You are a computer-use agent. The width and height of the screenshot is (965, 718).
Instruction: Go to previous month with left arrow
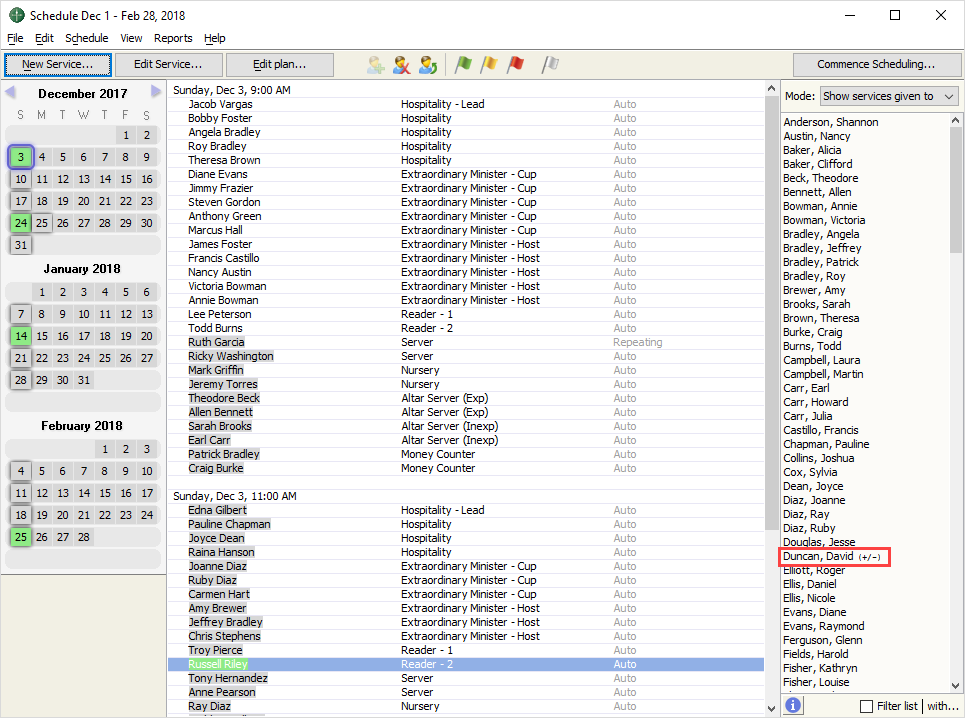[x=10, y=92]
